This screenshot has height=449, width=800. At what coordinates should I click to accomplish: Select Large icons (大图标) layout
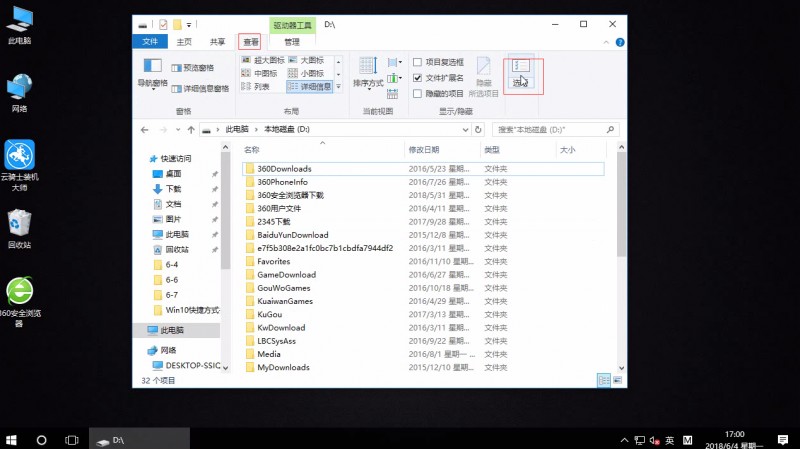(x=306, y=60)
